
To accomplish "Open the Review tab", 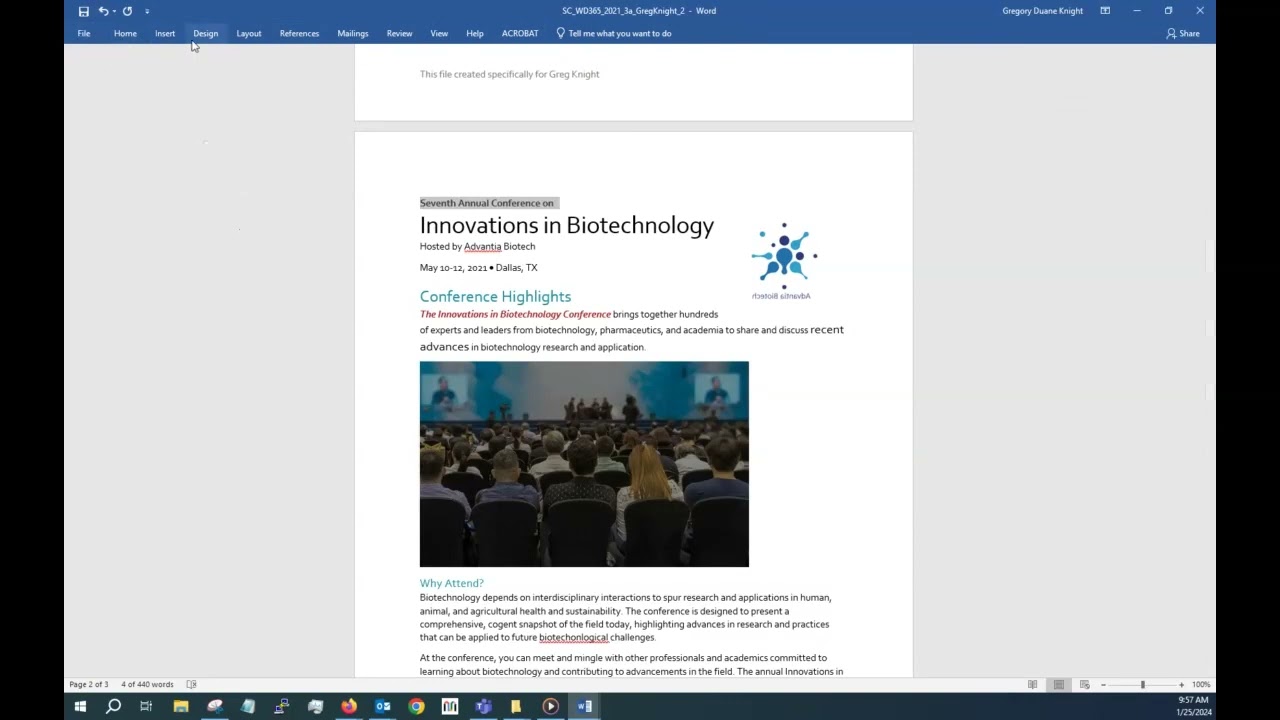I will tap(399, 33).
